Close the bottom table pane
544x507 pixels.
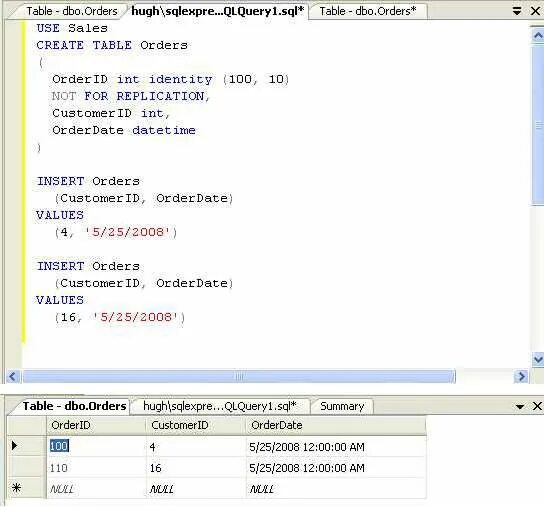[537, 406]
